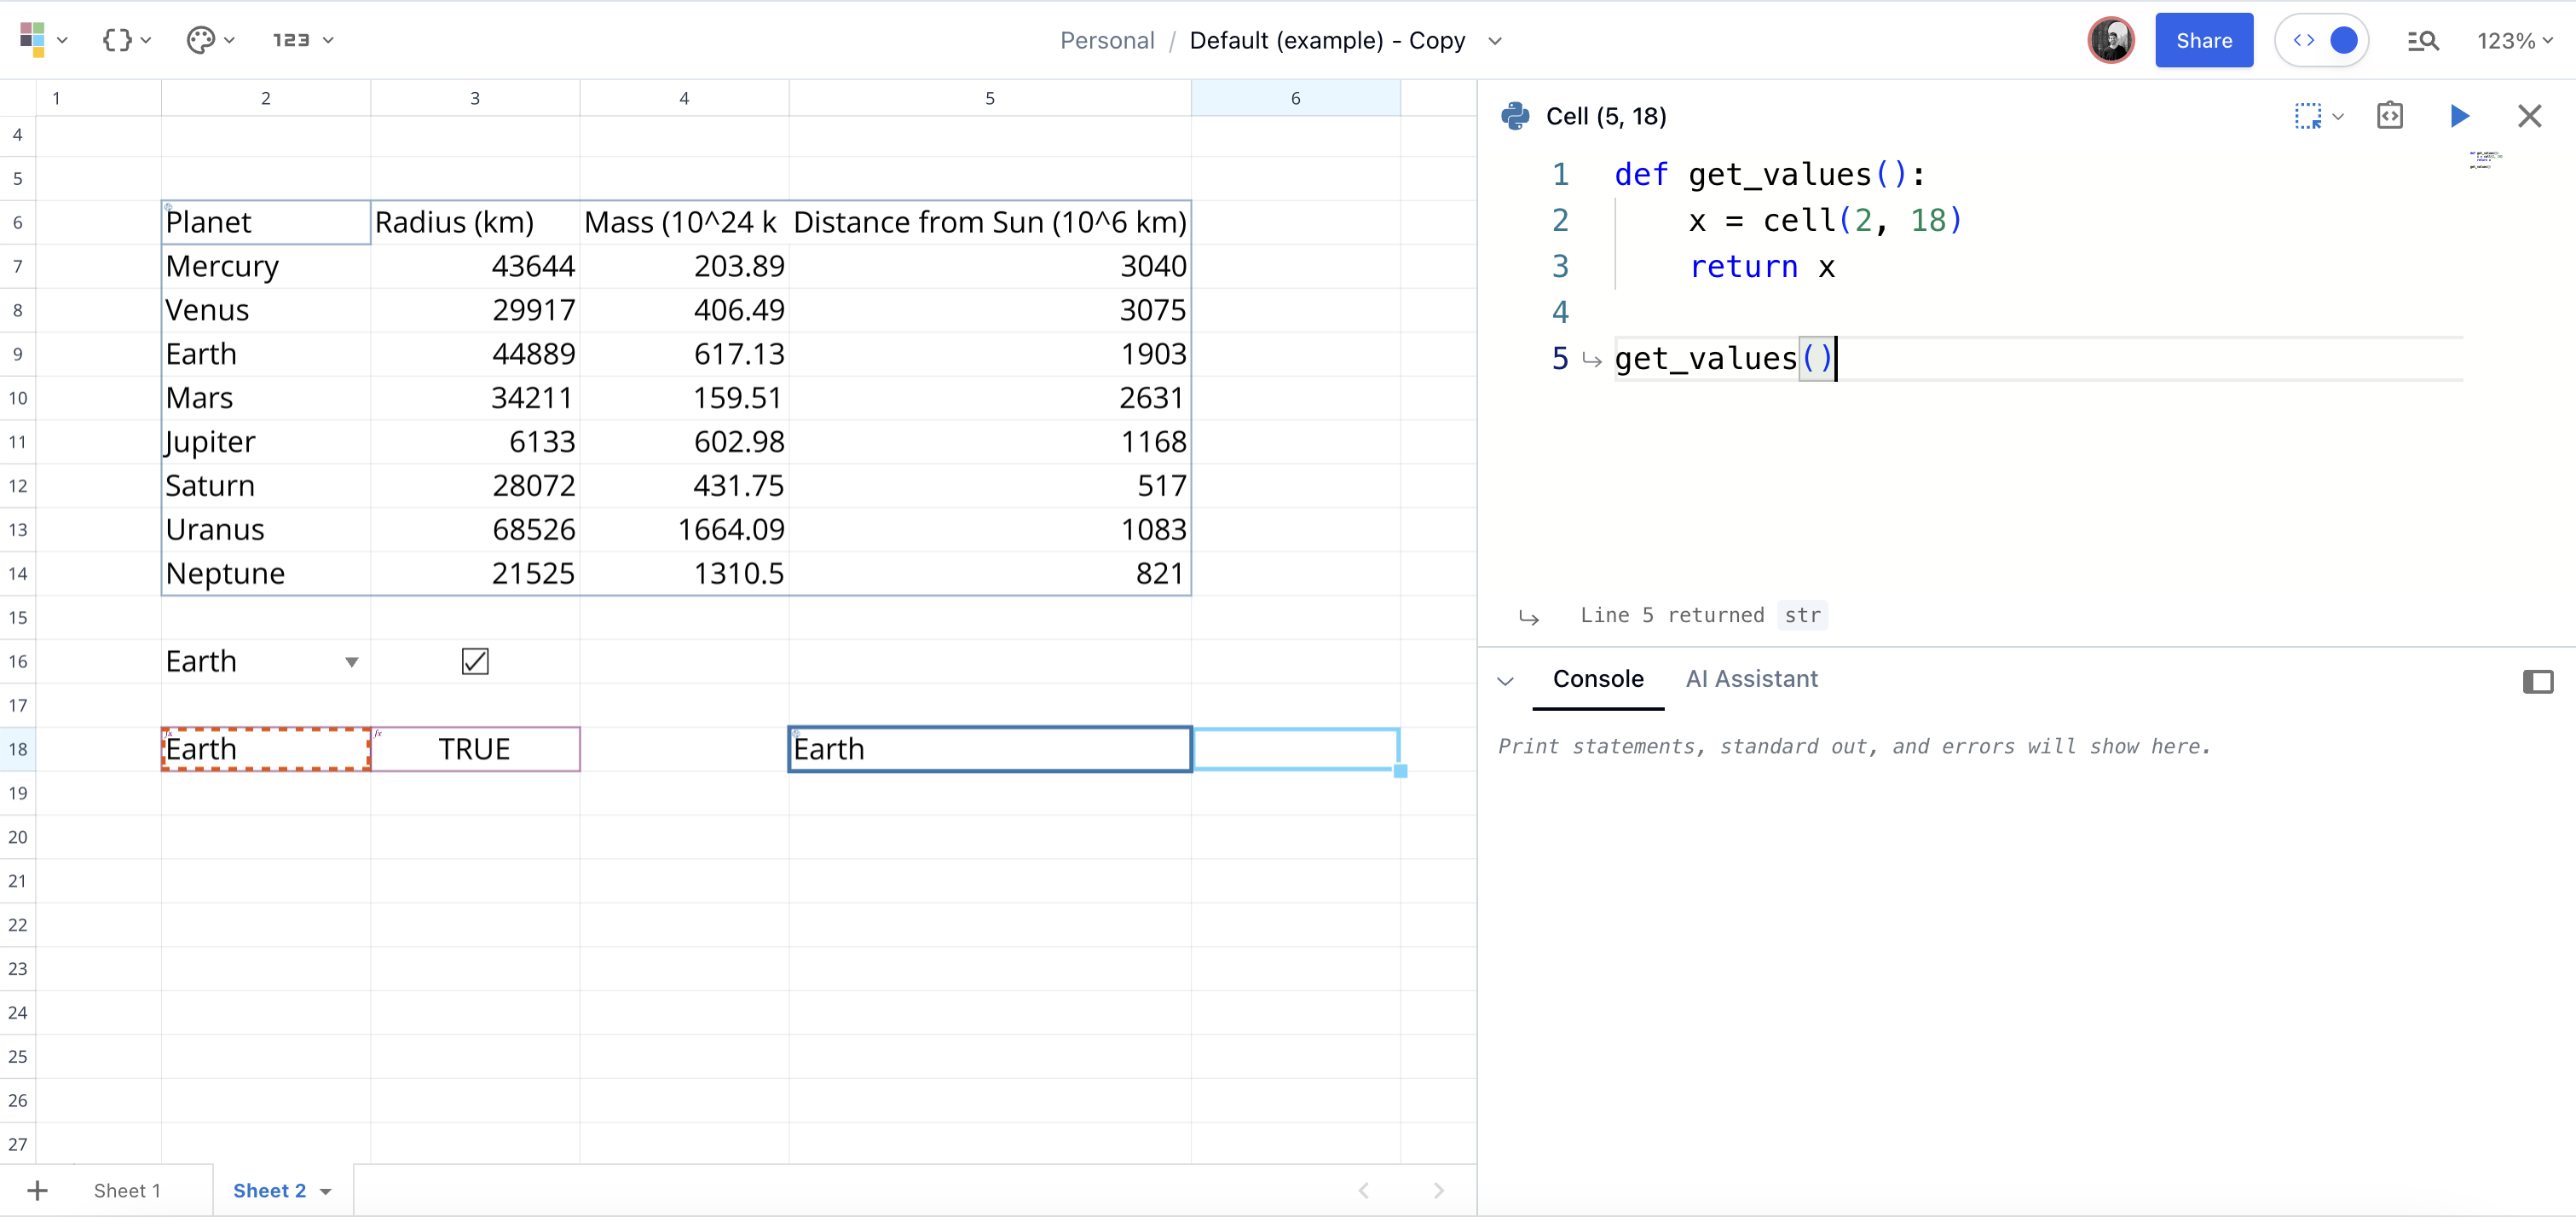Click the user avatar icon
2576x1217 pixels.
[2110, 40]
